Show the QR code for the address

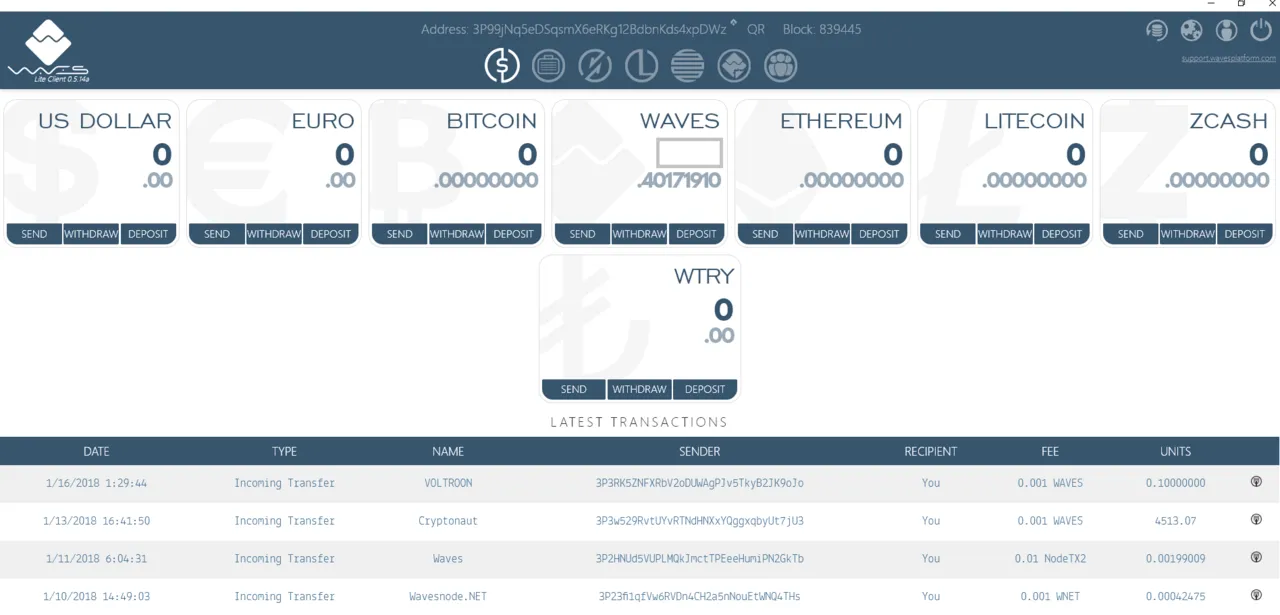tap(756, 30)
